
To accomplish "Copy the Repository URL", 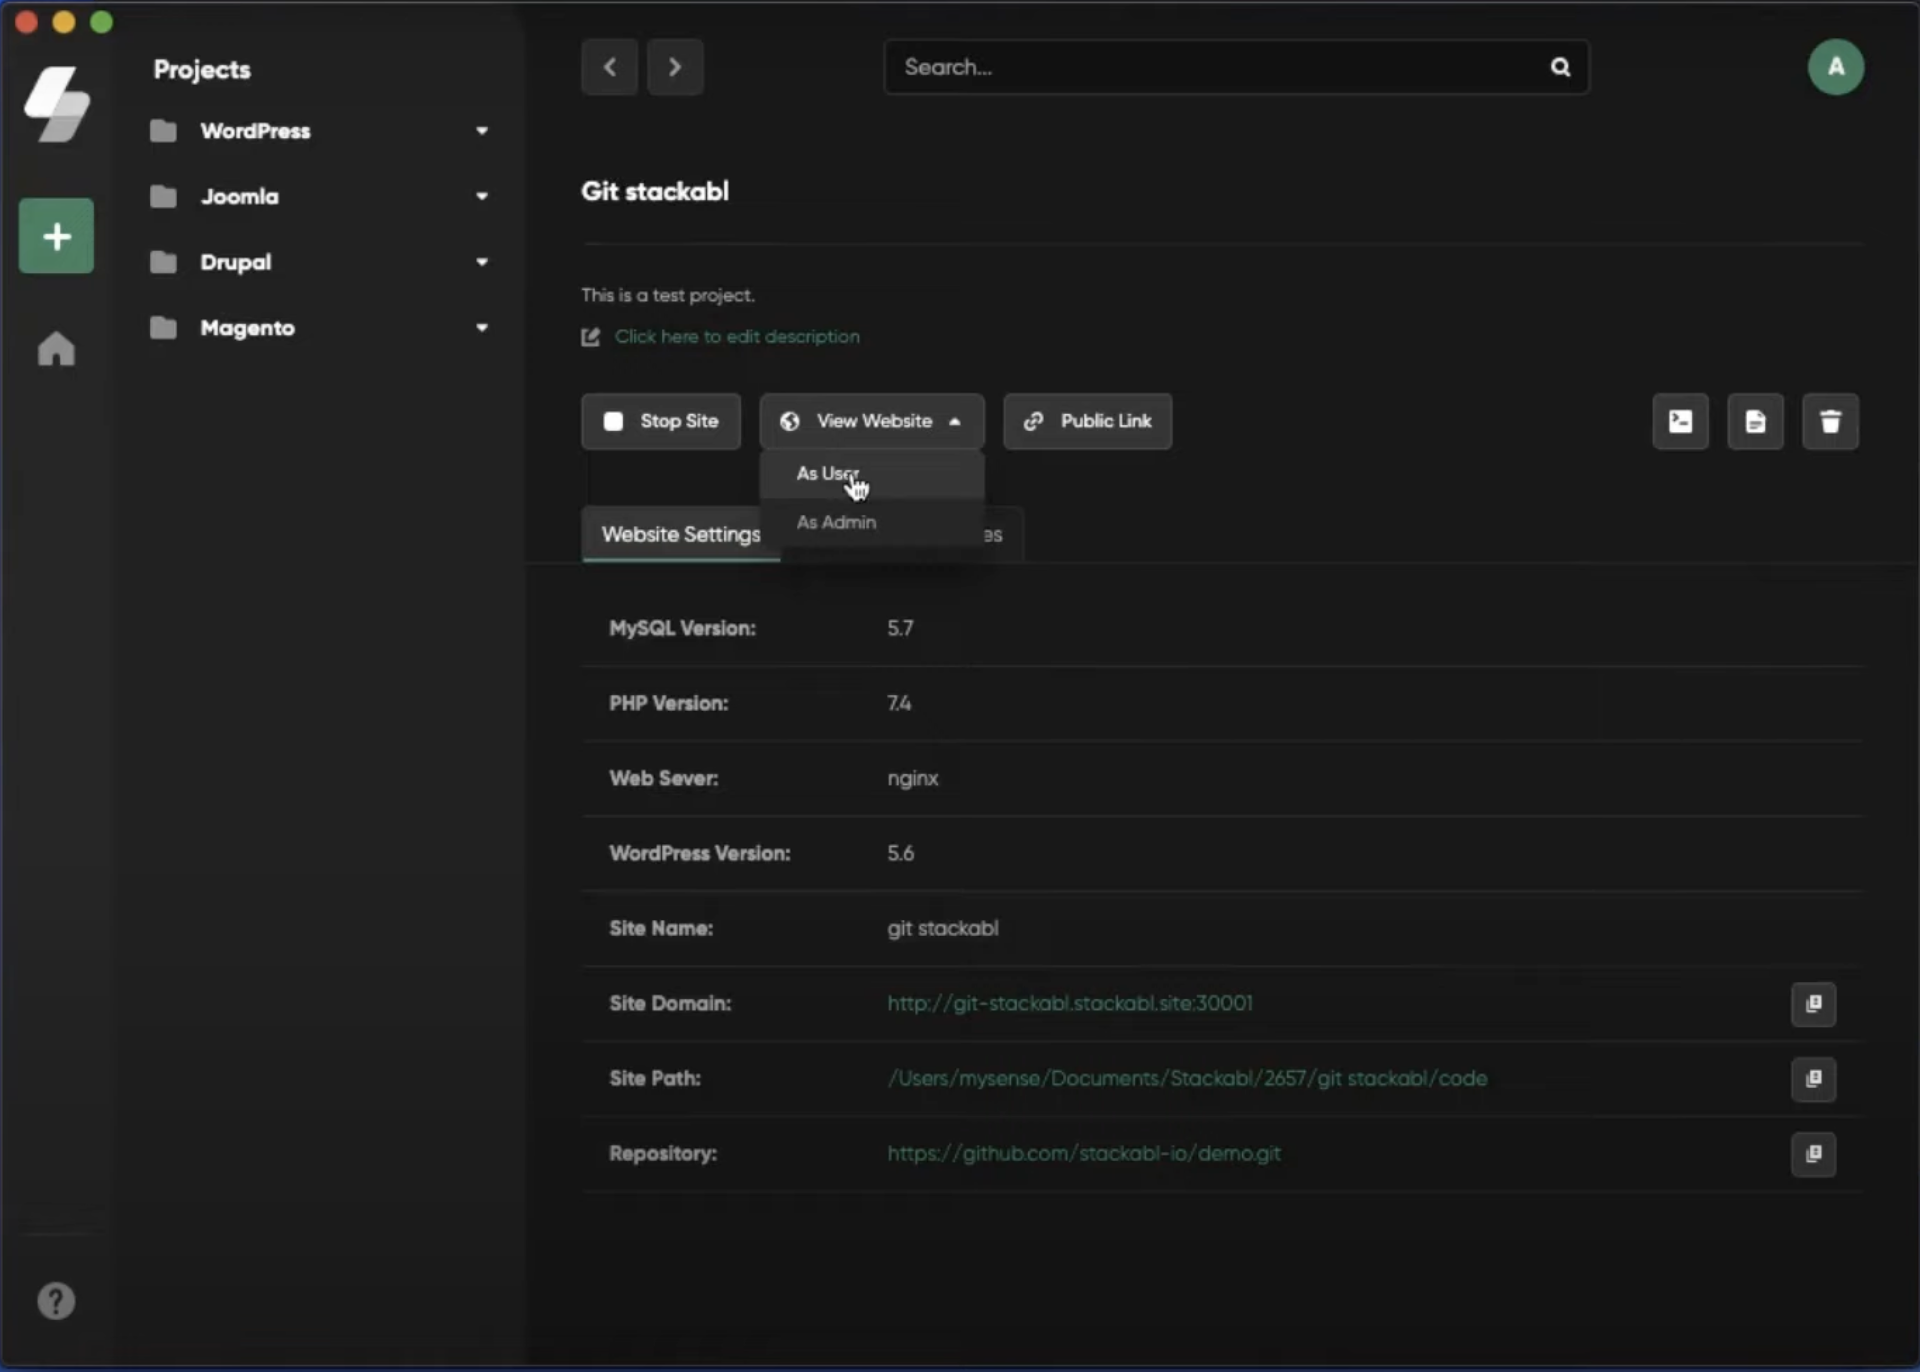I will point(1813,1153).
